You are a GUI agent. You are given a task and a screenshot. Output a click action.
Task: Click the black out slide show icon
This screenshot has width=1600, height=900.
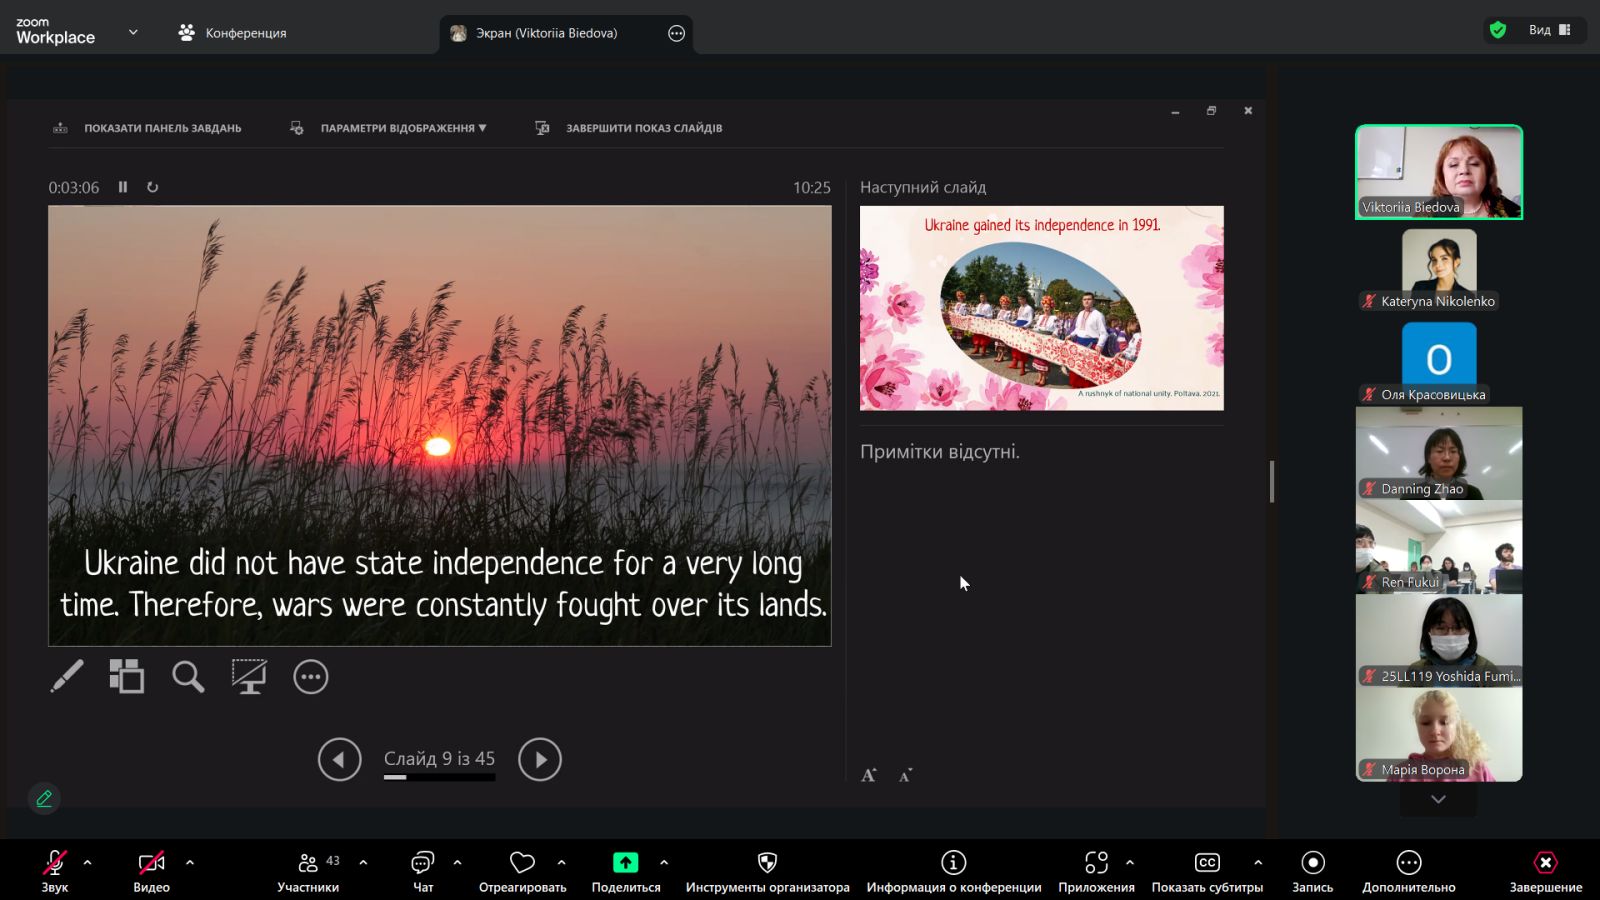point(249,677)
